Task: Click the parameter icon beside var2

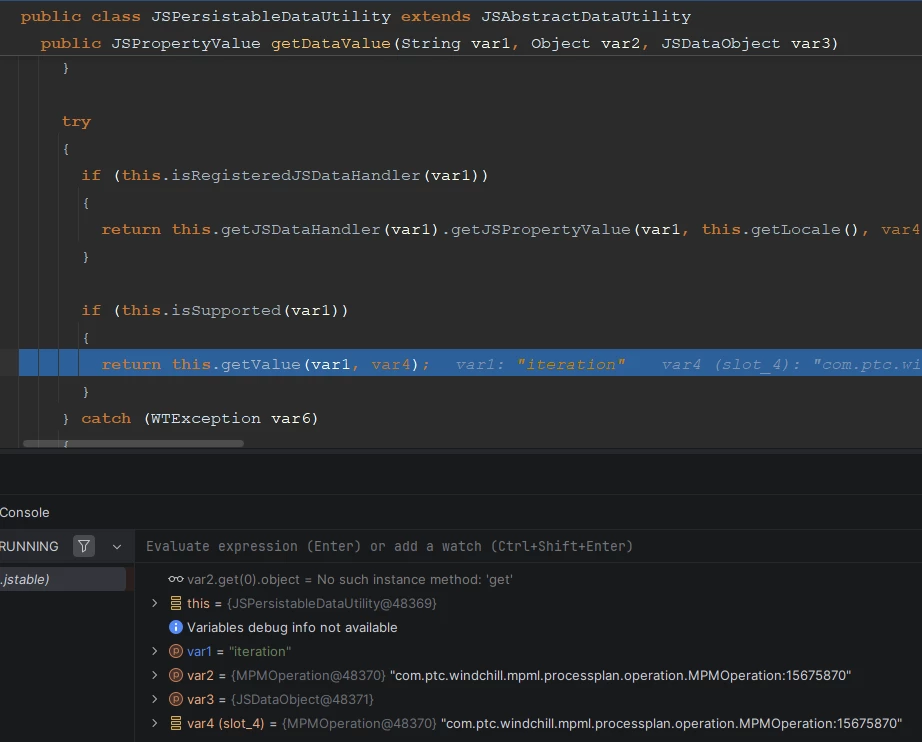Action: pyautogui.click(x=175, y=676)
